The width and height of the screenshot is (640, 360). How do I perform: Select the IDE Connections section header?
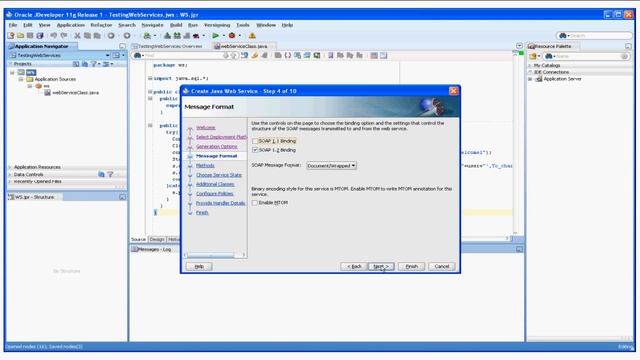(x=551, y=72)
